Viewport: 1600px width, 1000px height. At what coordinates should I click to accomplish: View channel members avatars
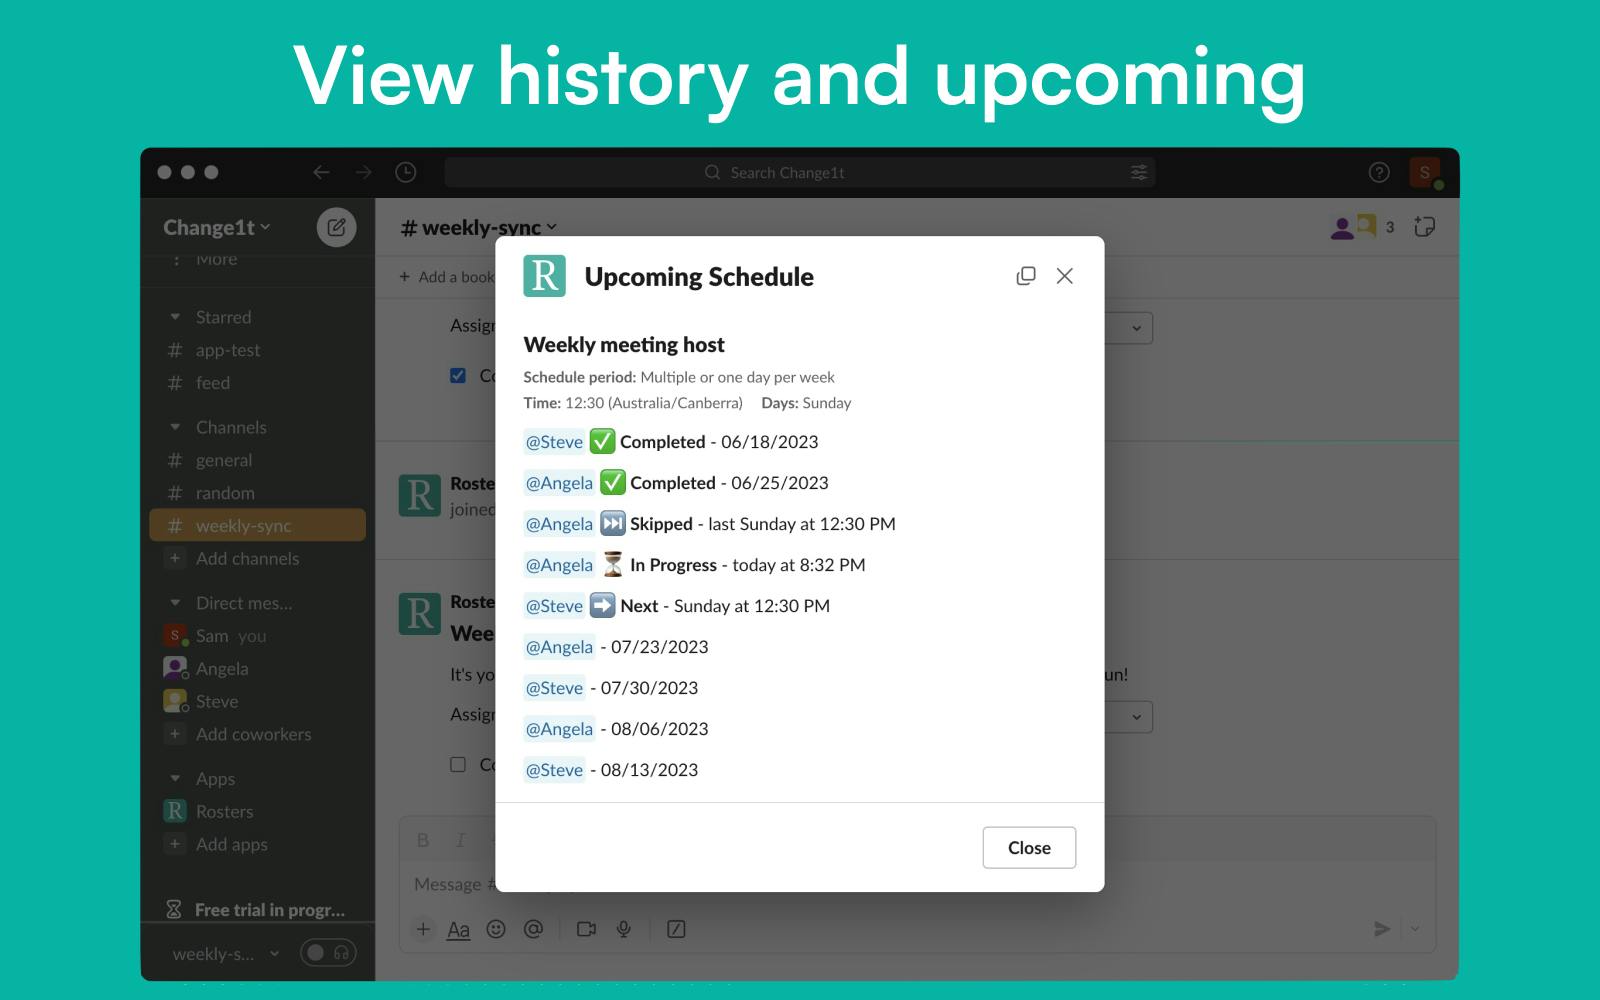(x=1353, y=227)
